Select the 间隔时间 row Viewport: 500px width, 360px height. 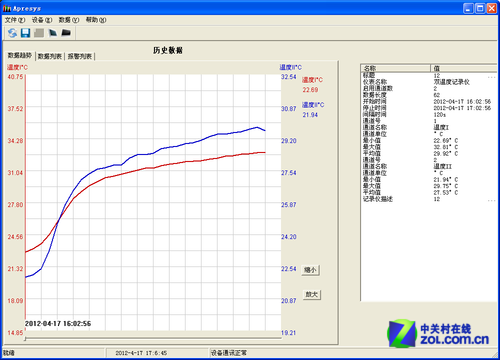(x=429, y=114)
